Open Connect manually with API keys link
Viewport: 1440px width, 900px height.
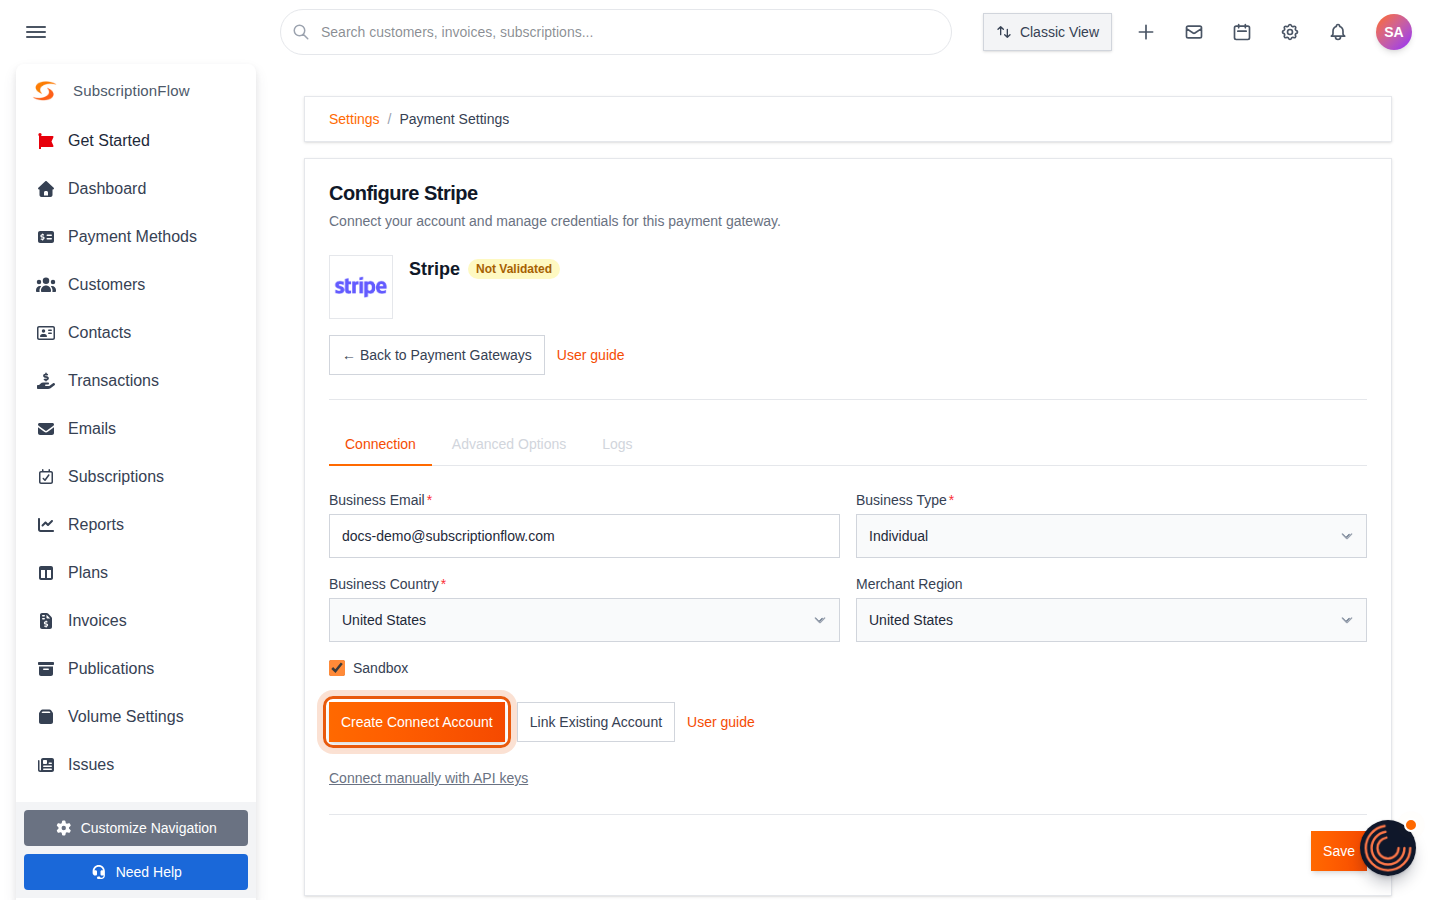[x=428, y=778]
